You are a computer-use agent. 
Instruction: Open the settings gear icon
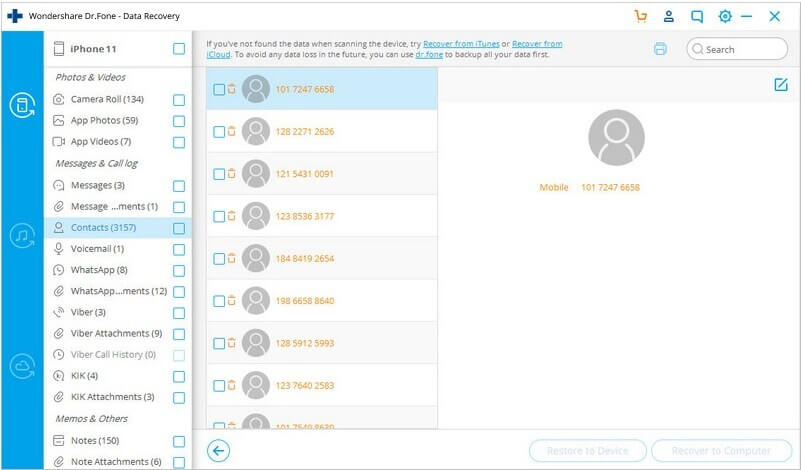pos(725,16)
